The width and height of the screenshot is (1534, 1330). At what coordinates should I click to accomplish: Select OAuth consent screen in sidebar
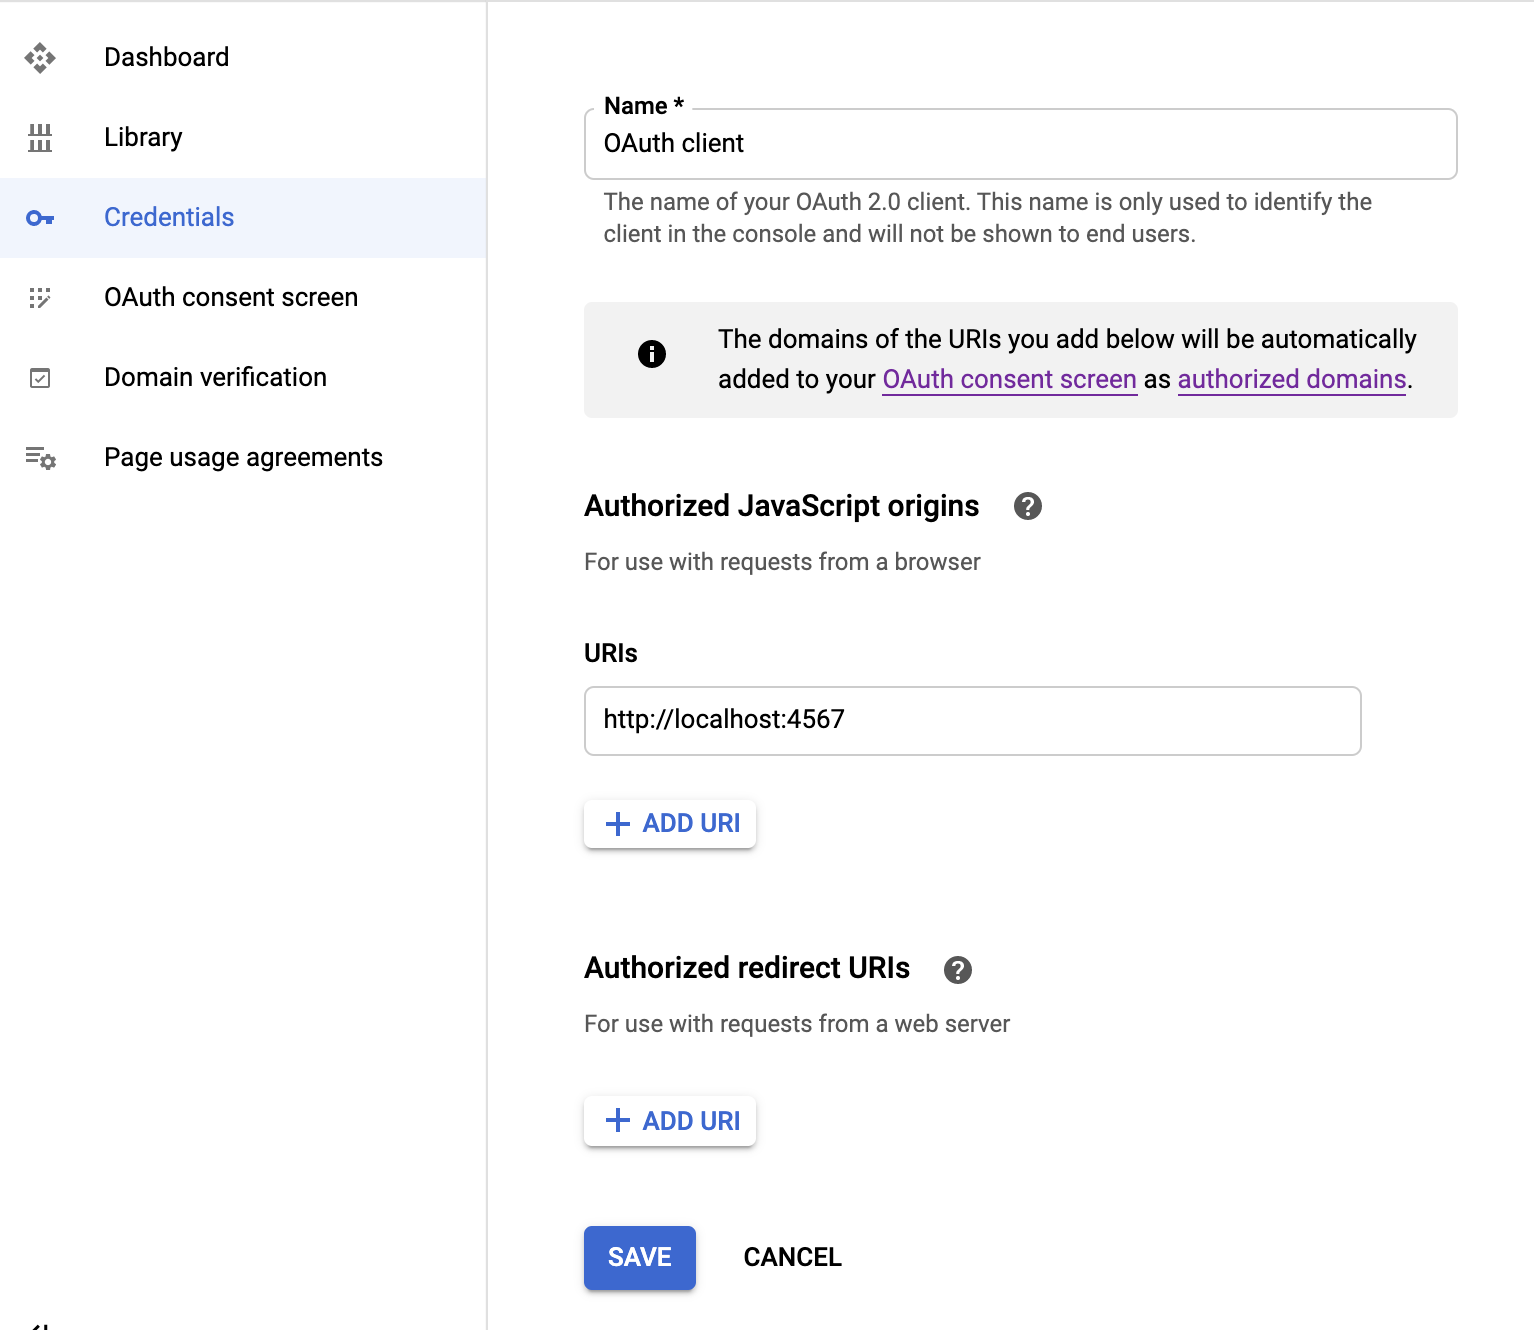point(230,298)
